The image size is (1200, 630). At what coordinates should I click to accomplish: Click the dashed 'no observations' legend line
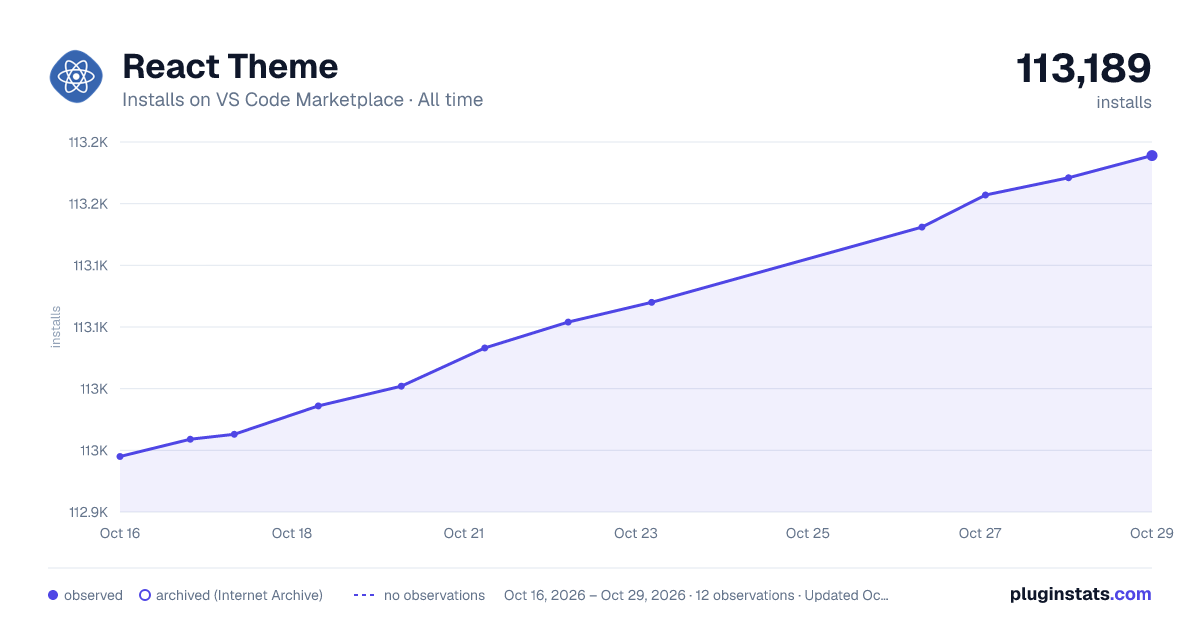(x=364, y=595)
